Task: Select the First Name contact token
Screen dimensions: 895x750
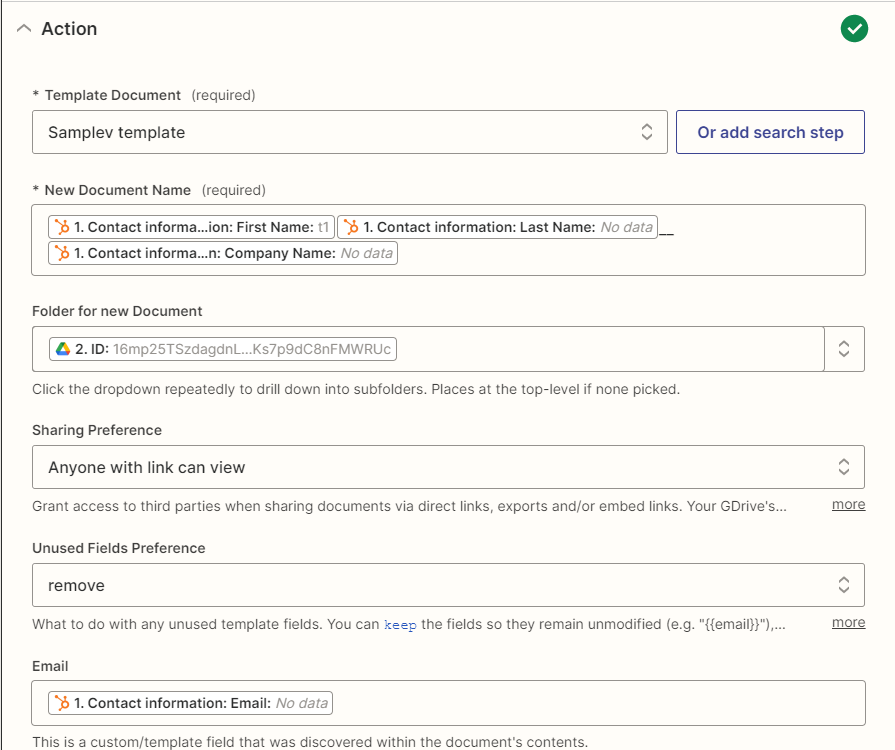Action: 191,227
